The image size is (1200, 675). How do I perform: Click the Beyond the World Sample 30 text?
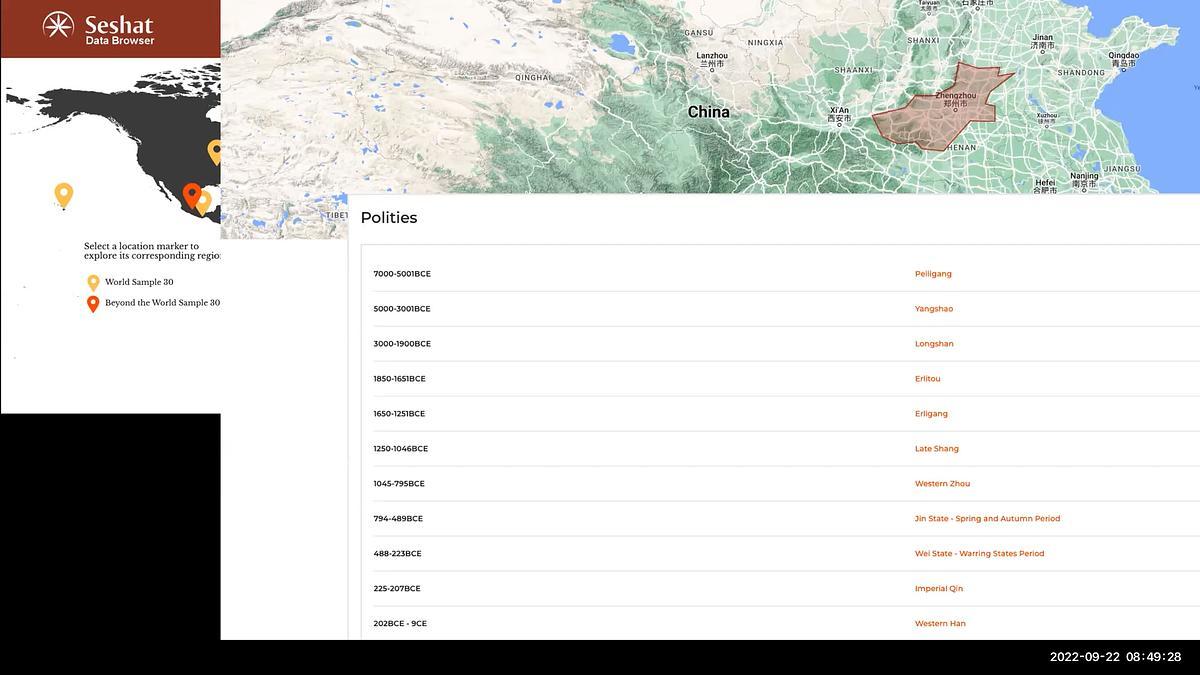[162, 303]
